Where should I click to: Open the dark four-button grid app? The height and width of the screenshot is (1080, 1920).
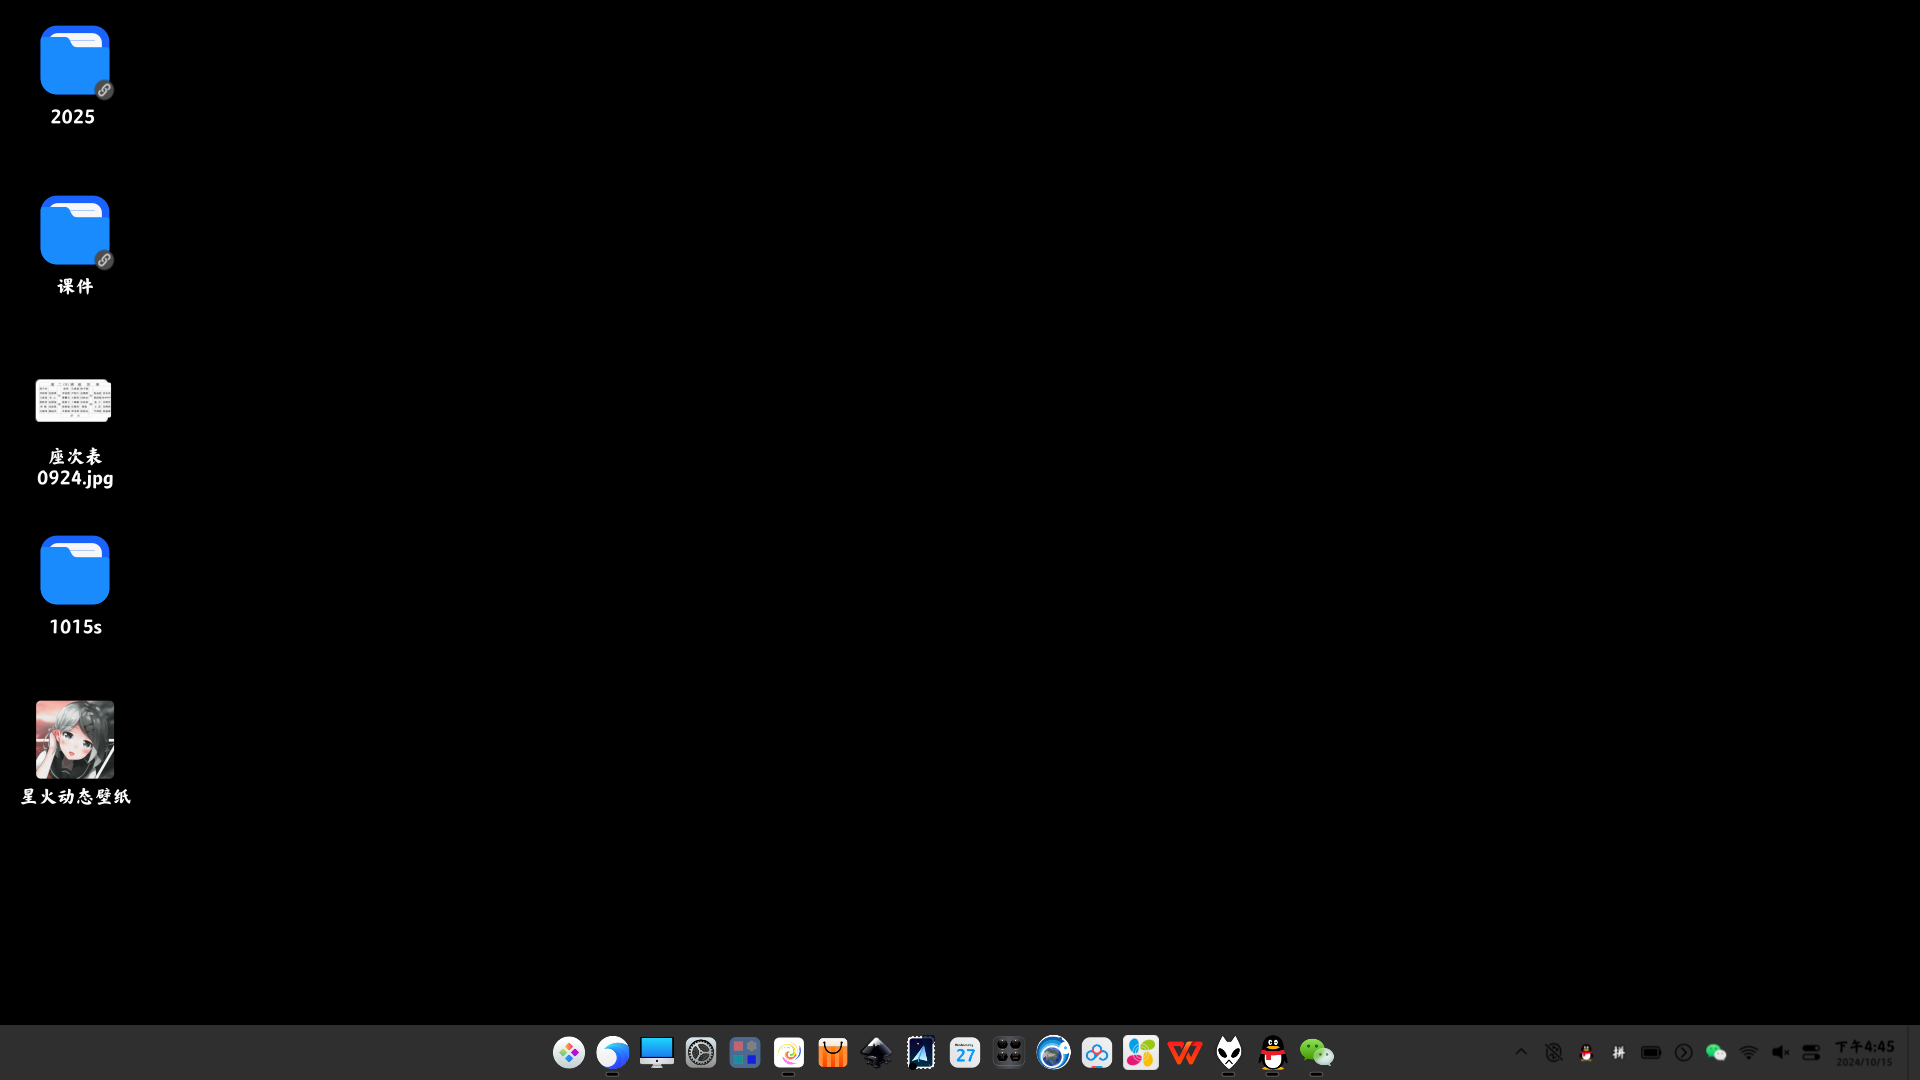(1009, 1052)
